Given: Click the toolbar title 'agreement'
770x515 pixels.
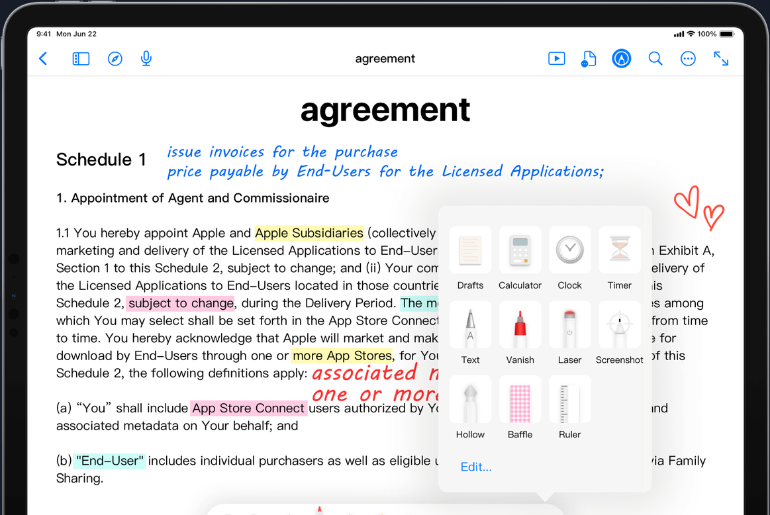Looking at the screenshot, I should coord(385,59).
